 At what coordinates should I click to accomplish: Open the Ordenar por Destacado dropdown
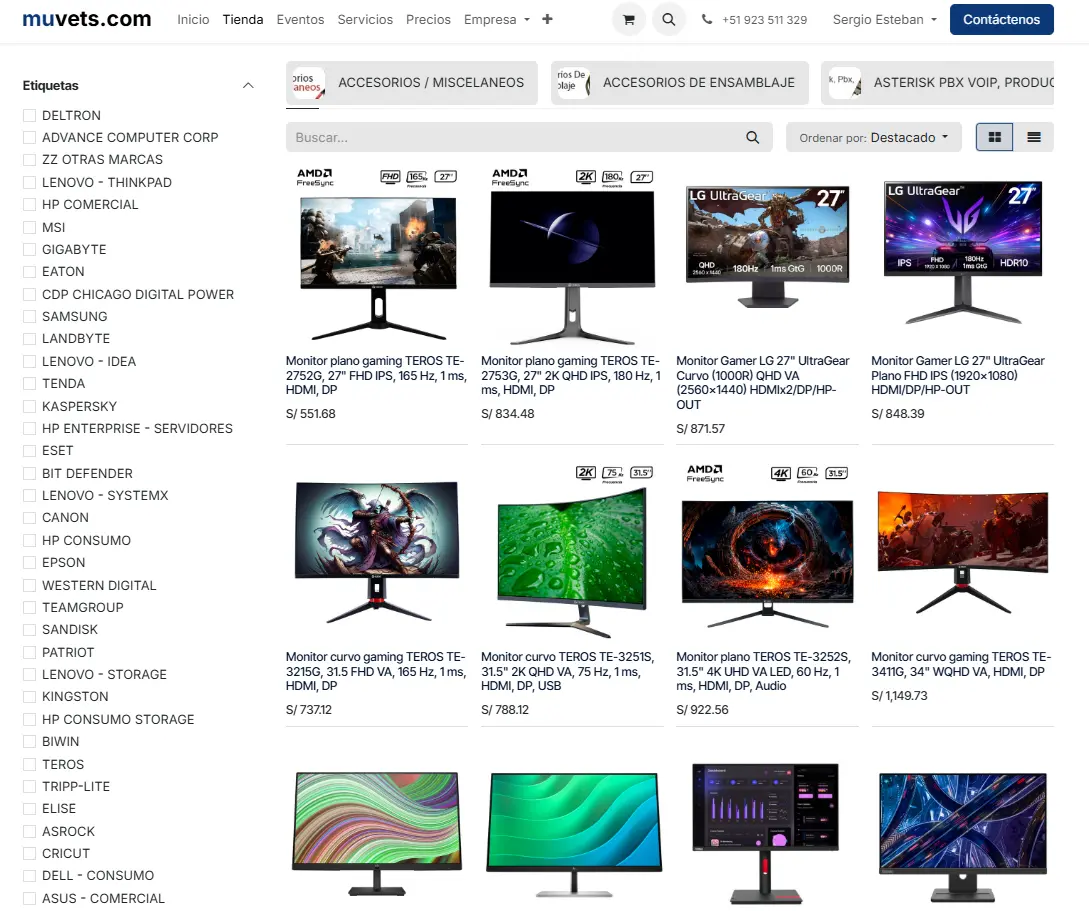873,137
